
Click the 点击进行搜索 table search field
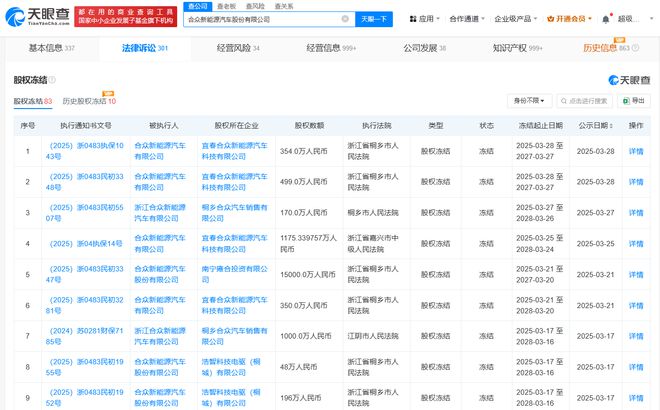point(584,101)
